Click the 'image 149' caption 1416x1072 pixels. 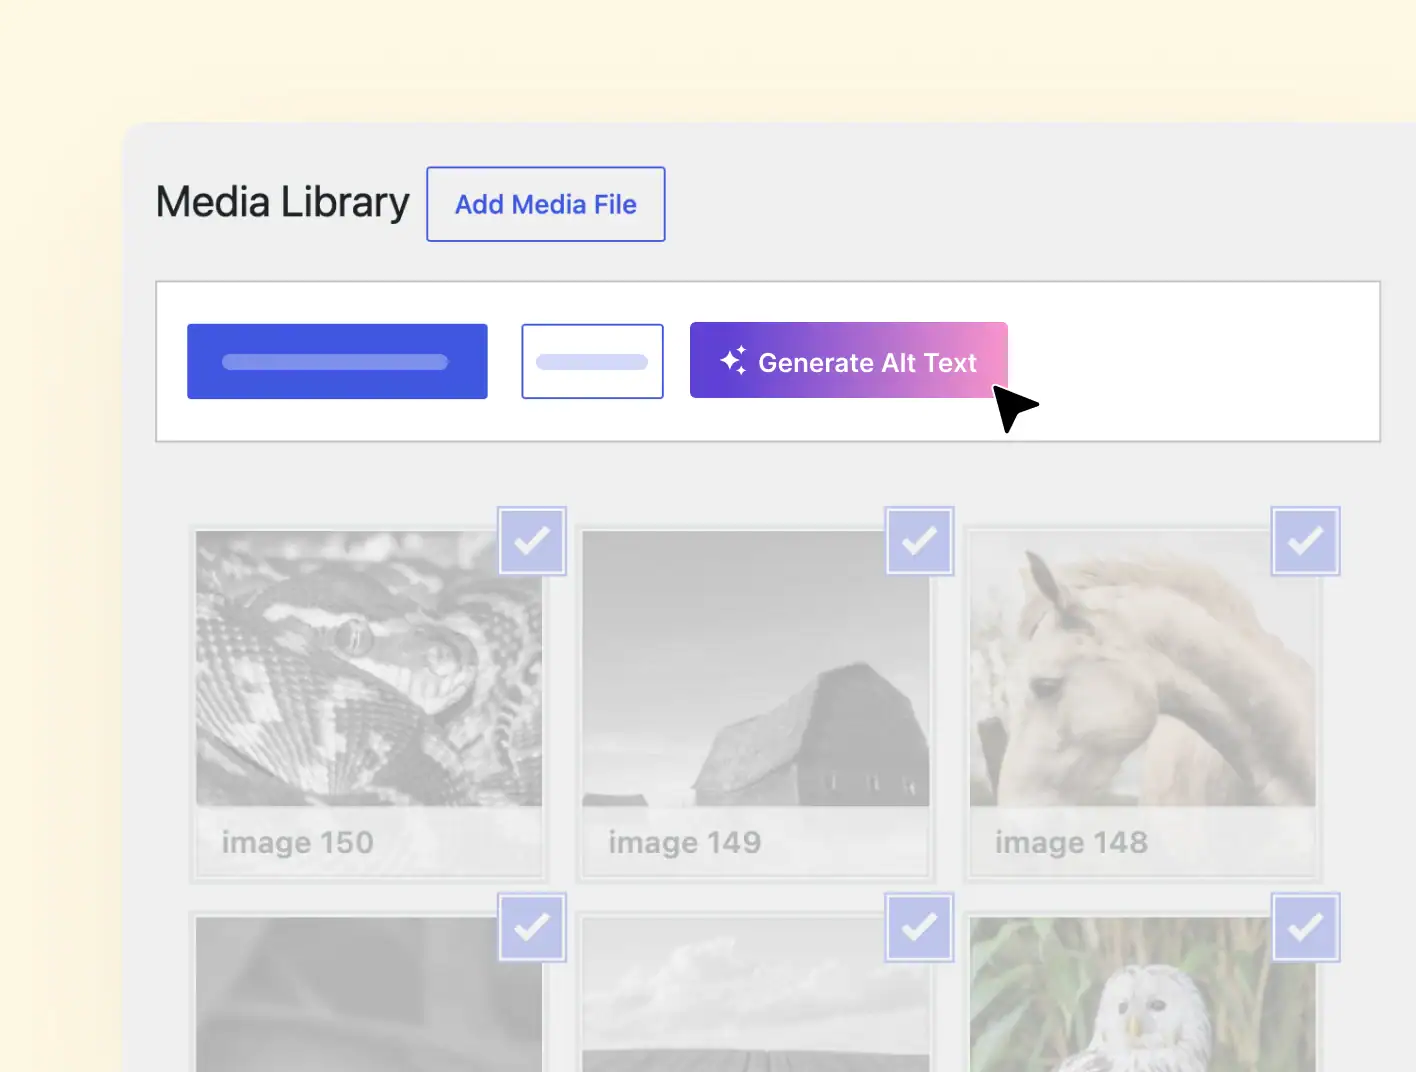685,843
